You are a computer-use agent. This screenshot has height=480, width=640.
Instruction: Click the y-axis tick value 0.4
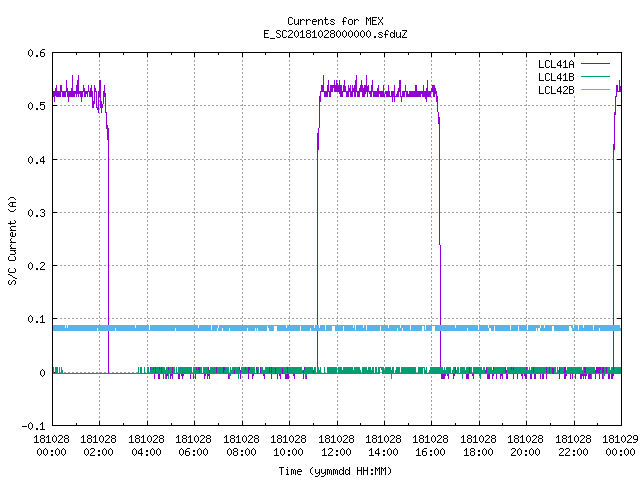pos(36,160)
